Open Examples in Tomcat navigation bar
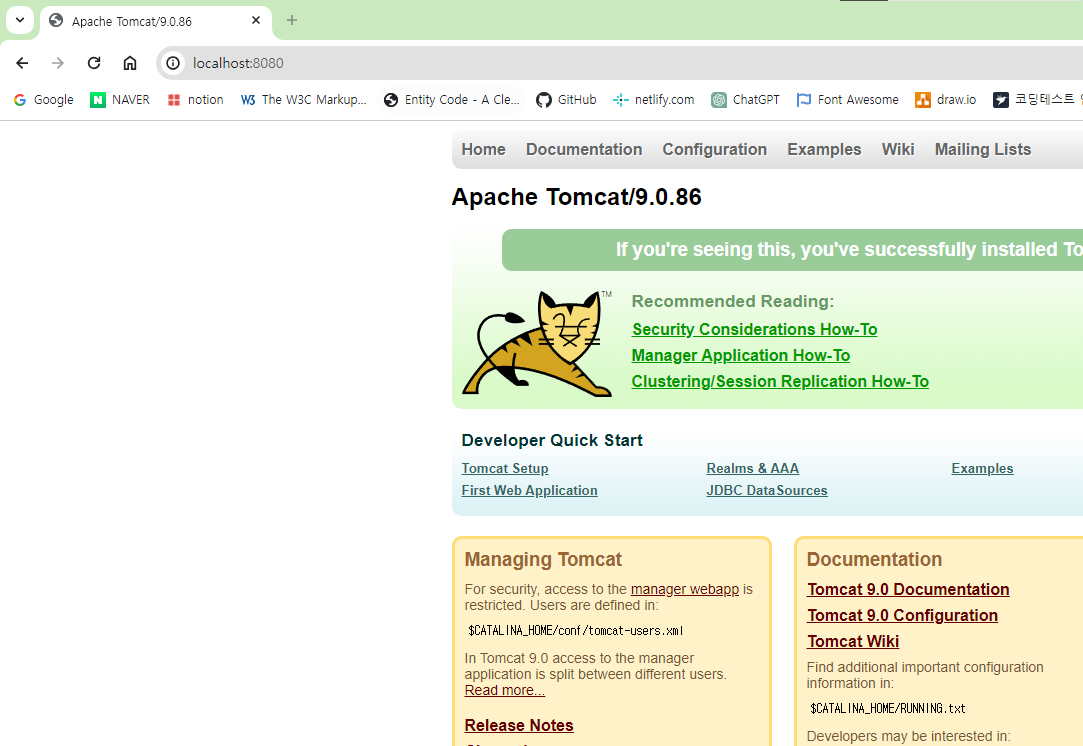1083x746 pixels. pyautogui.click(x=824, y=149)
